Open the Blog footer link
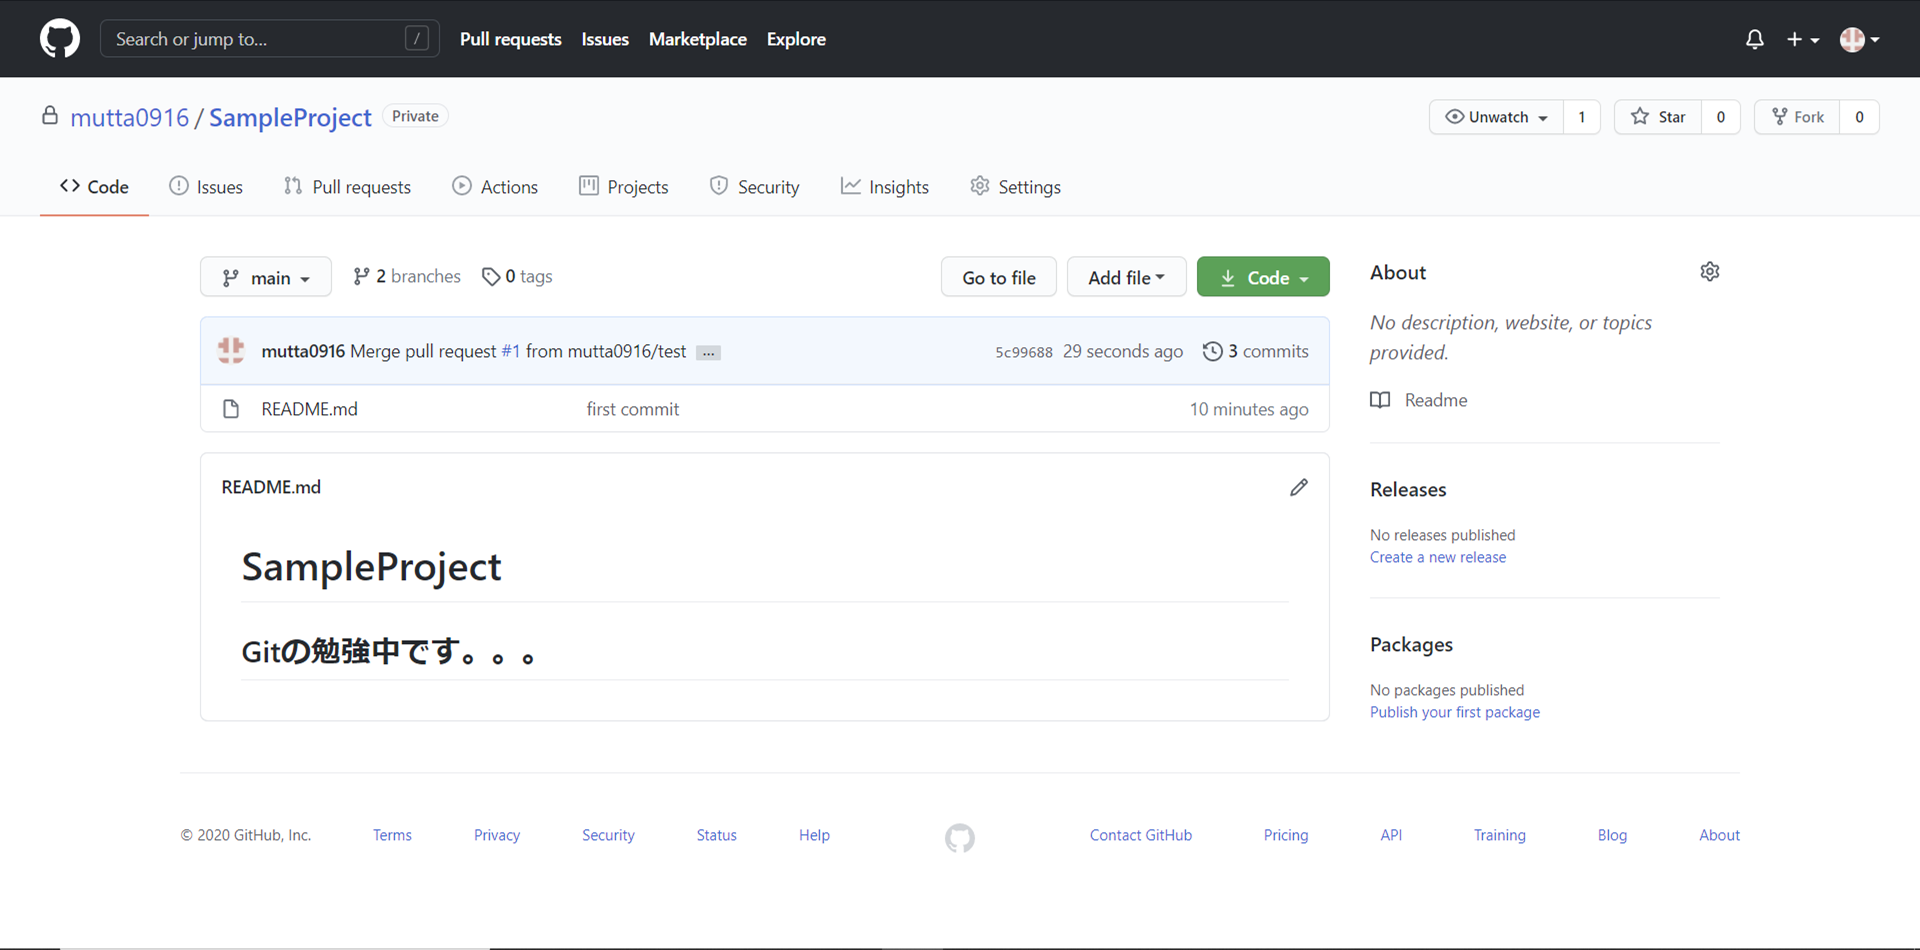The height and width of the screenshot is (950, 1920). point(1612,835)
